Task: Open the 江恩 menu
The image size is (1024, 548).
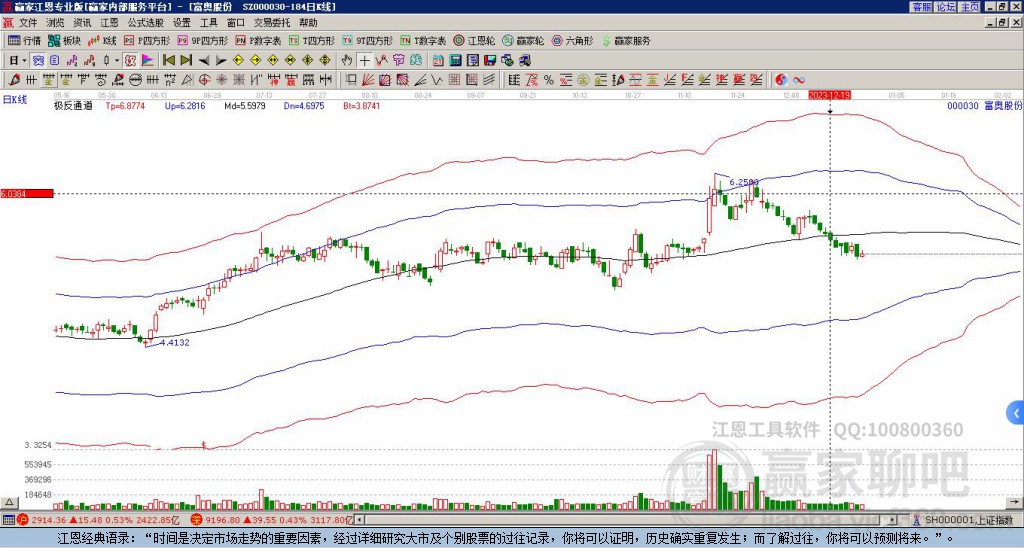Action: coord(109,23)
